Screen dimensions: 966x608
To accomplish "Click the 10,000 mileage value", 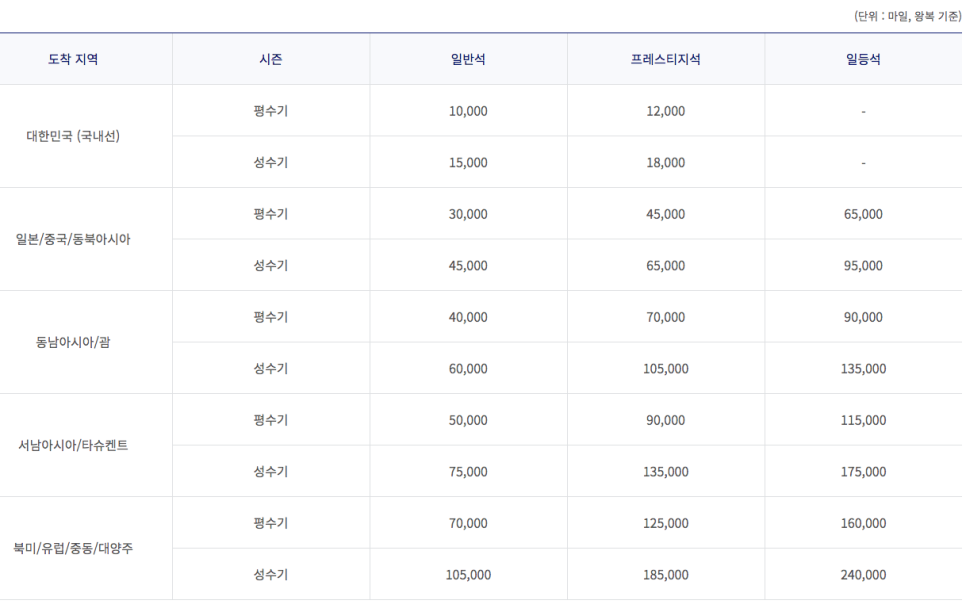I will 468,110.
